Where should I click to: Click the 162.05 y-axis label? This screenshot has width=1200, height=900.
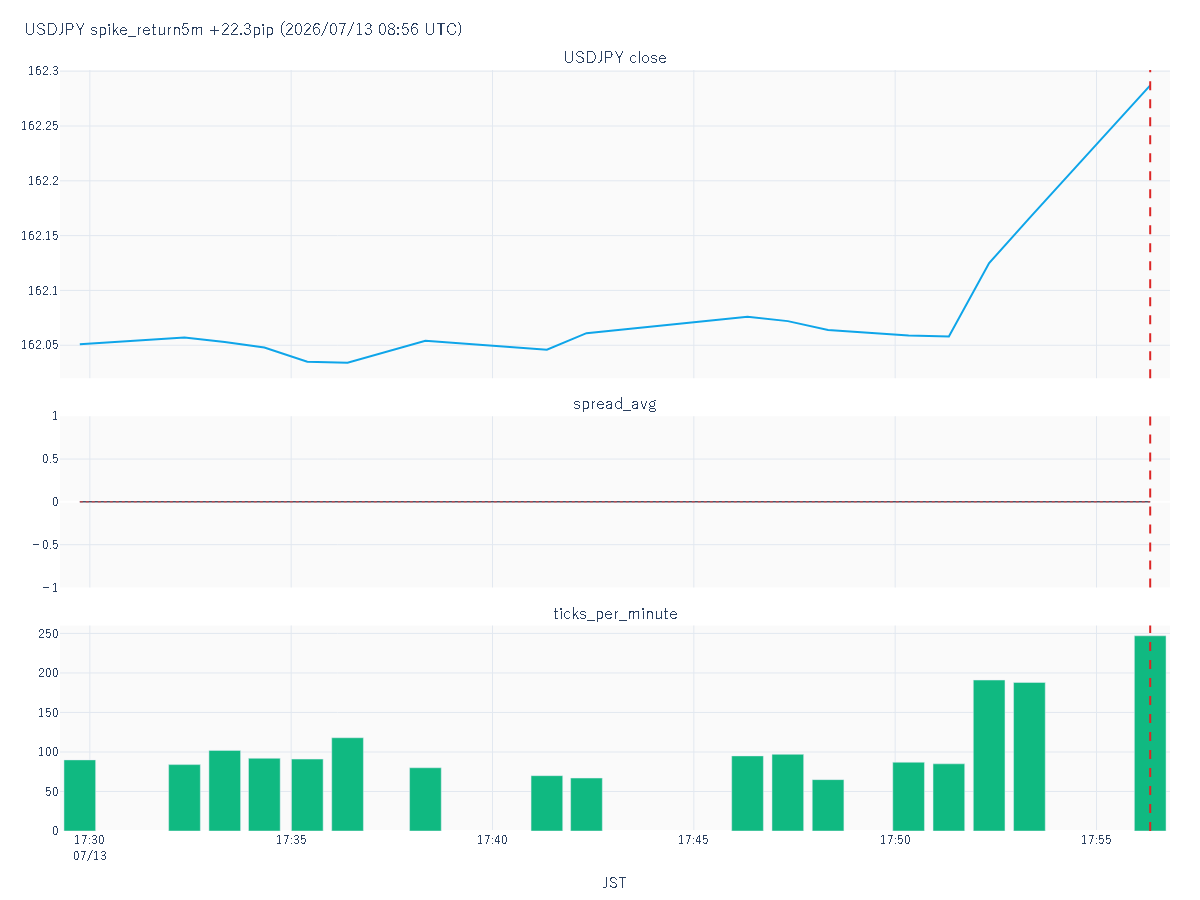(41, 345)
